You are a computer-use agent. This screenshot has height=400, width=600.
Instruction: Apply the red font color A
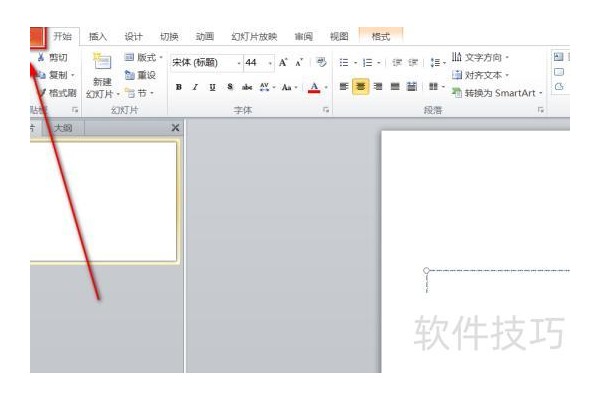coord(314,87)
